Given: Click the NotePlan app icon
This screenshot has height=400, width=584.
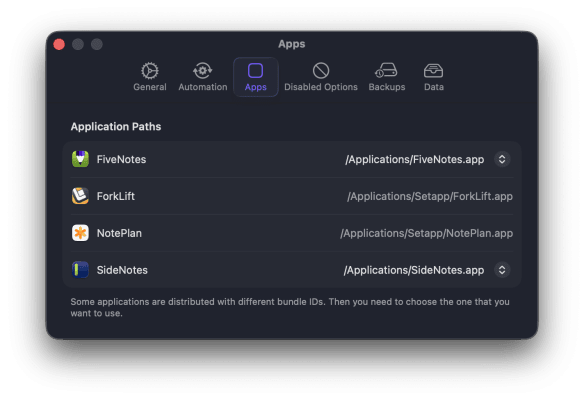Looking at the screenshot, I should 80,233.
